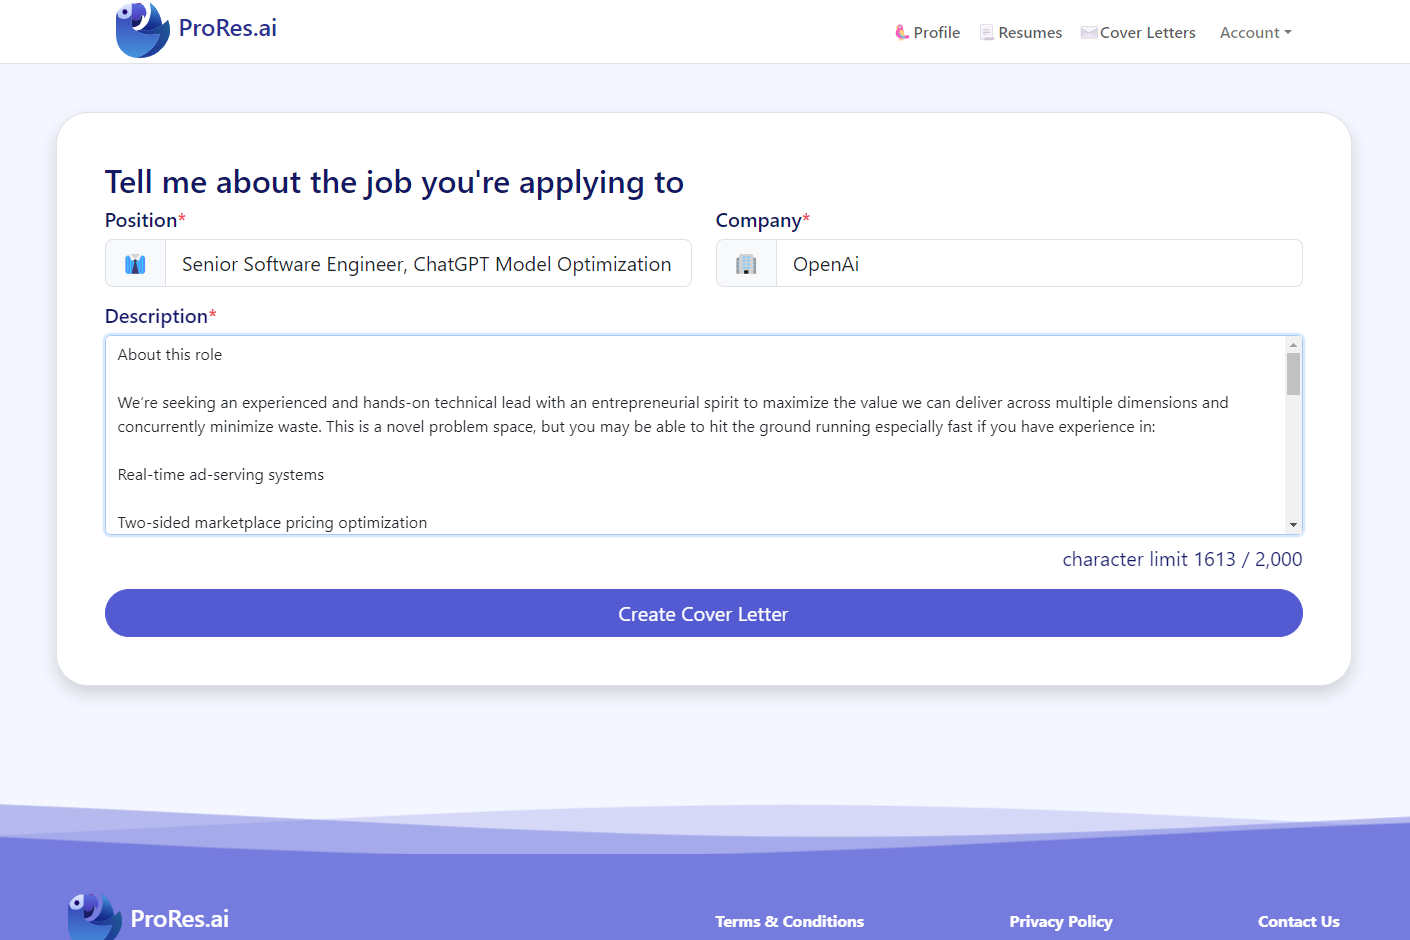The image size is (1410, 940).
Task: Click the ProRes.ai brand name in header
Action: click(228, 28)
